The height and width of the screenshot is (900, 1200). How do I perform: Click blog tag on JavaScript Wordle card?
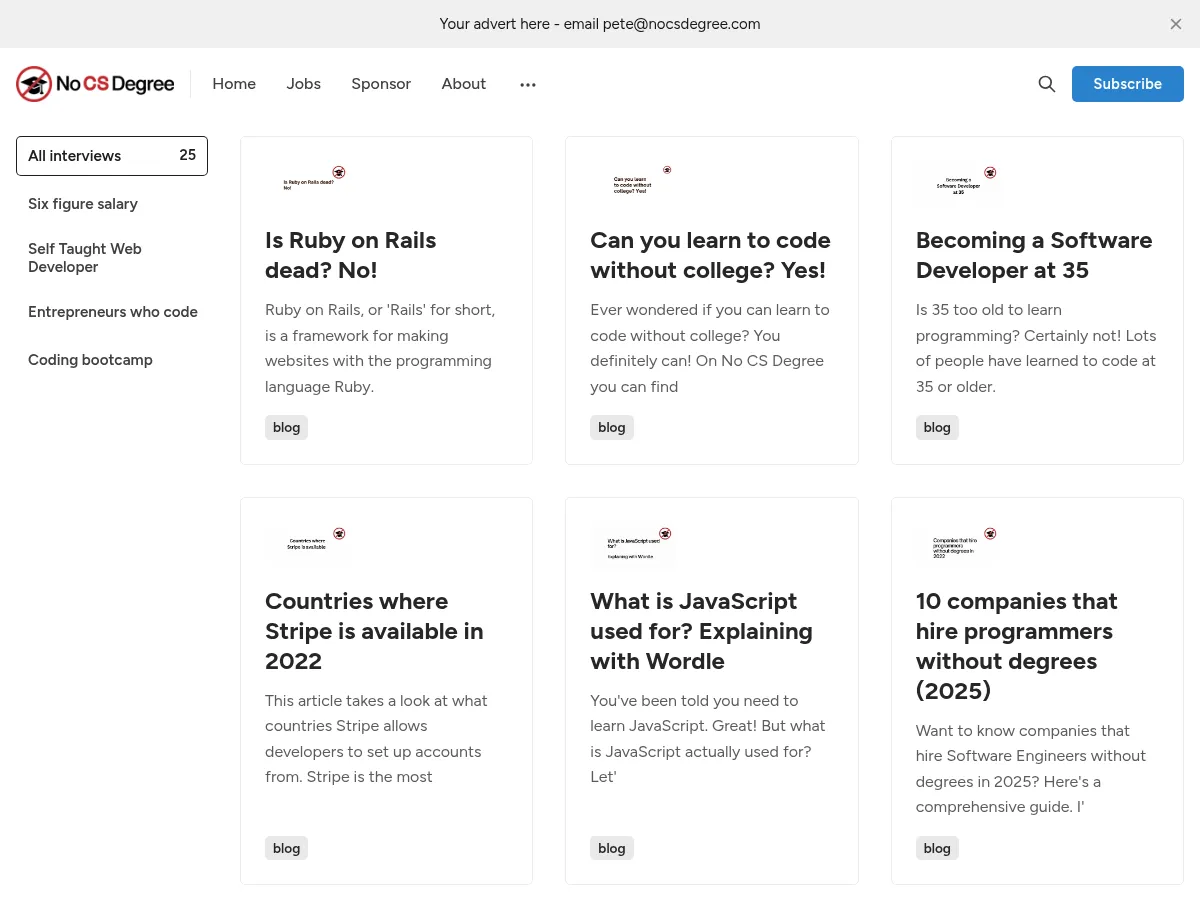pyautogui.click(x=611, y=848)
